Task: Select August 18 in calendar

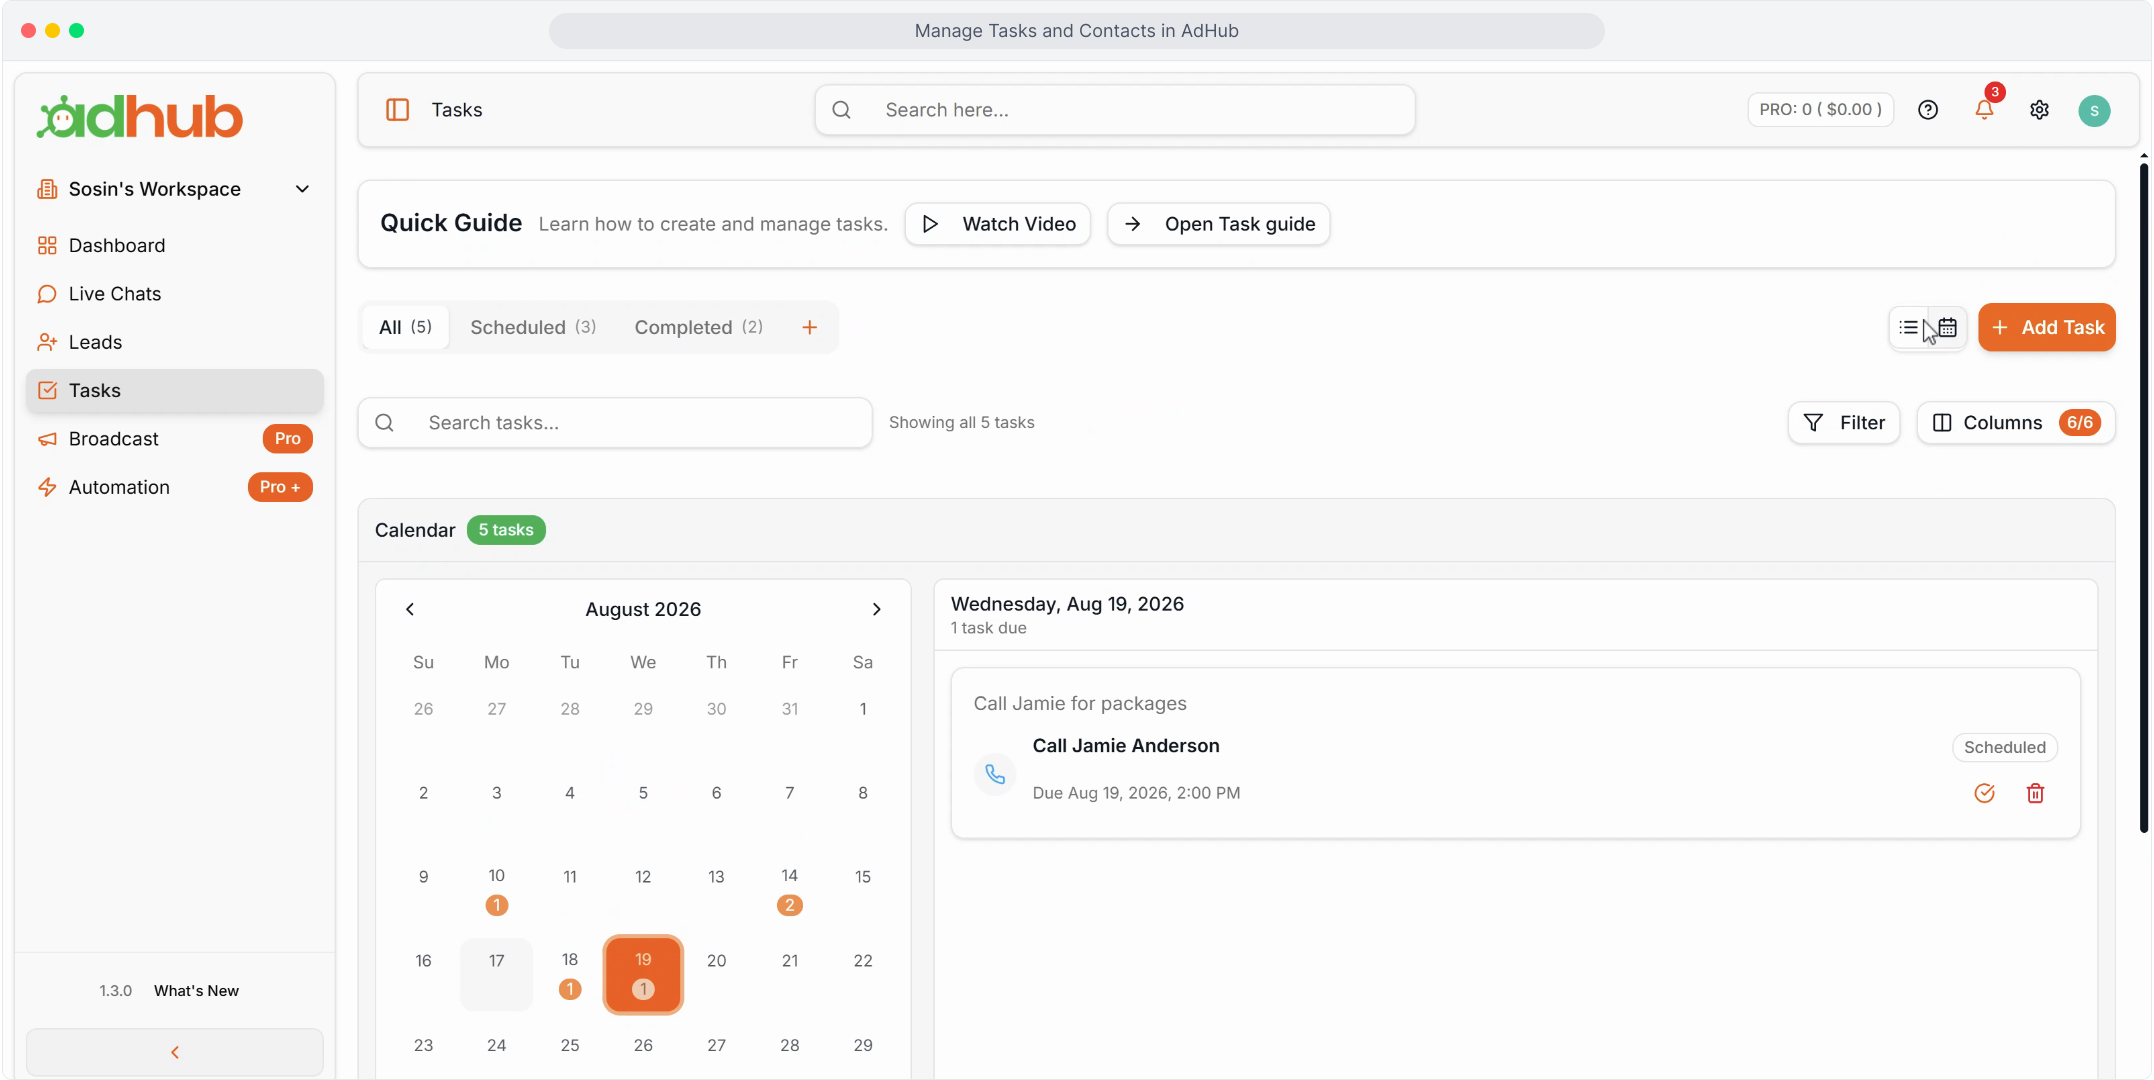Action: tap(570, 974)
